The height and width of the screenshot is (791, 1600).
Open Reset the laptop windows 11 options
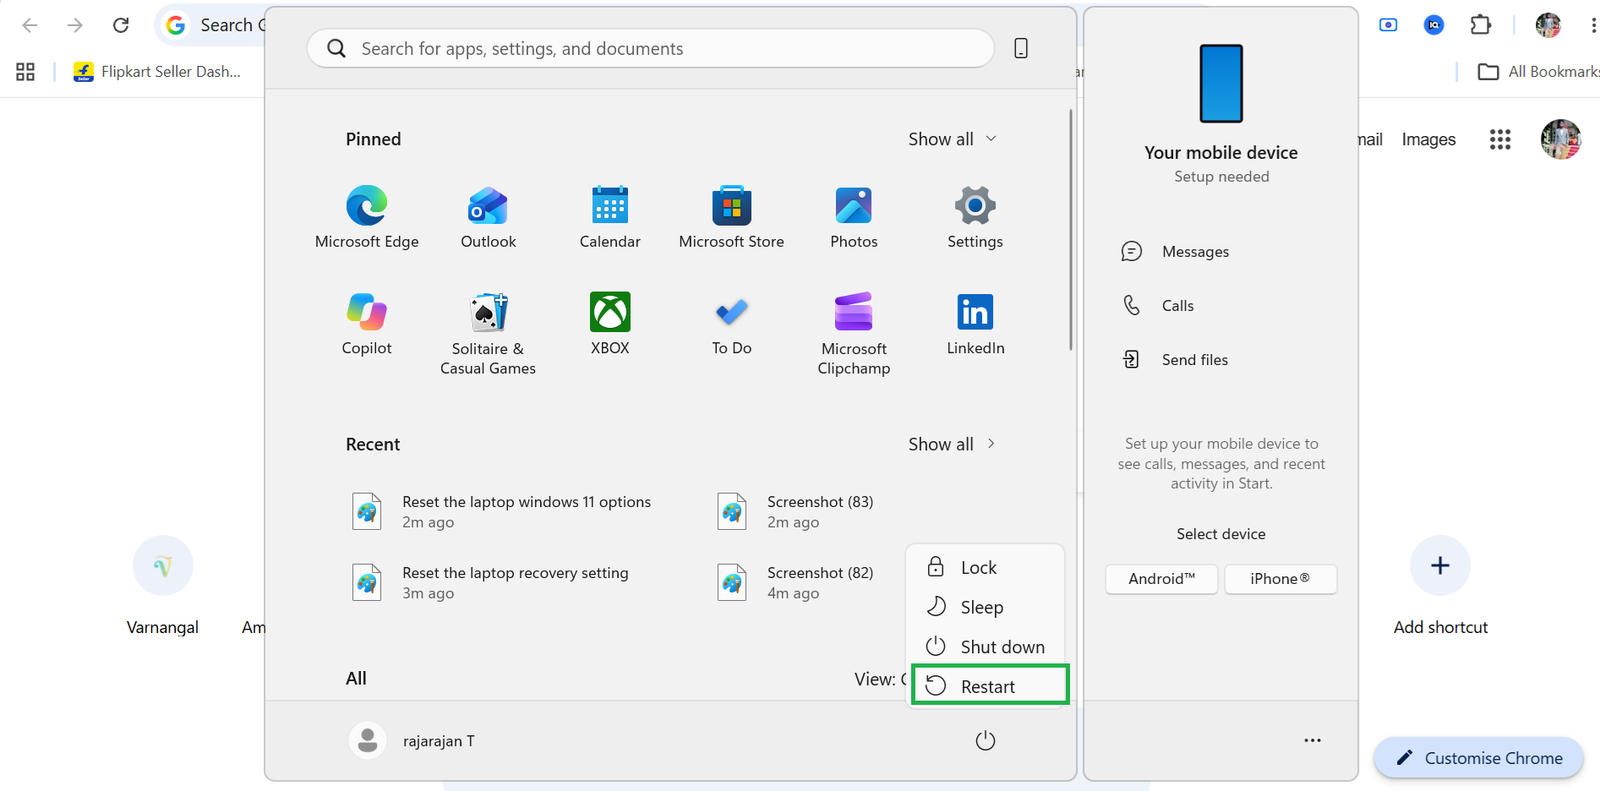tap(501, 511)
